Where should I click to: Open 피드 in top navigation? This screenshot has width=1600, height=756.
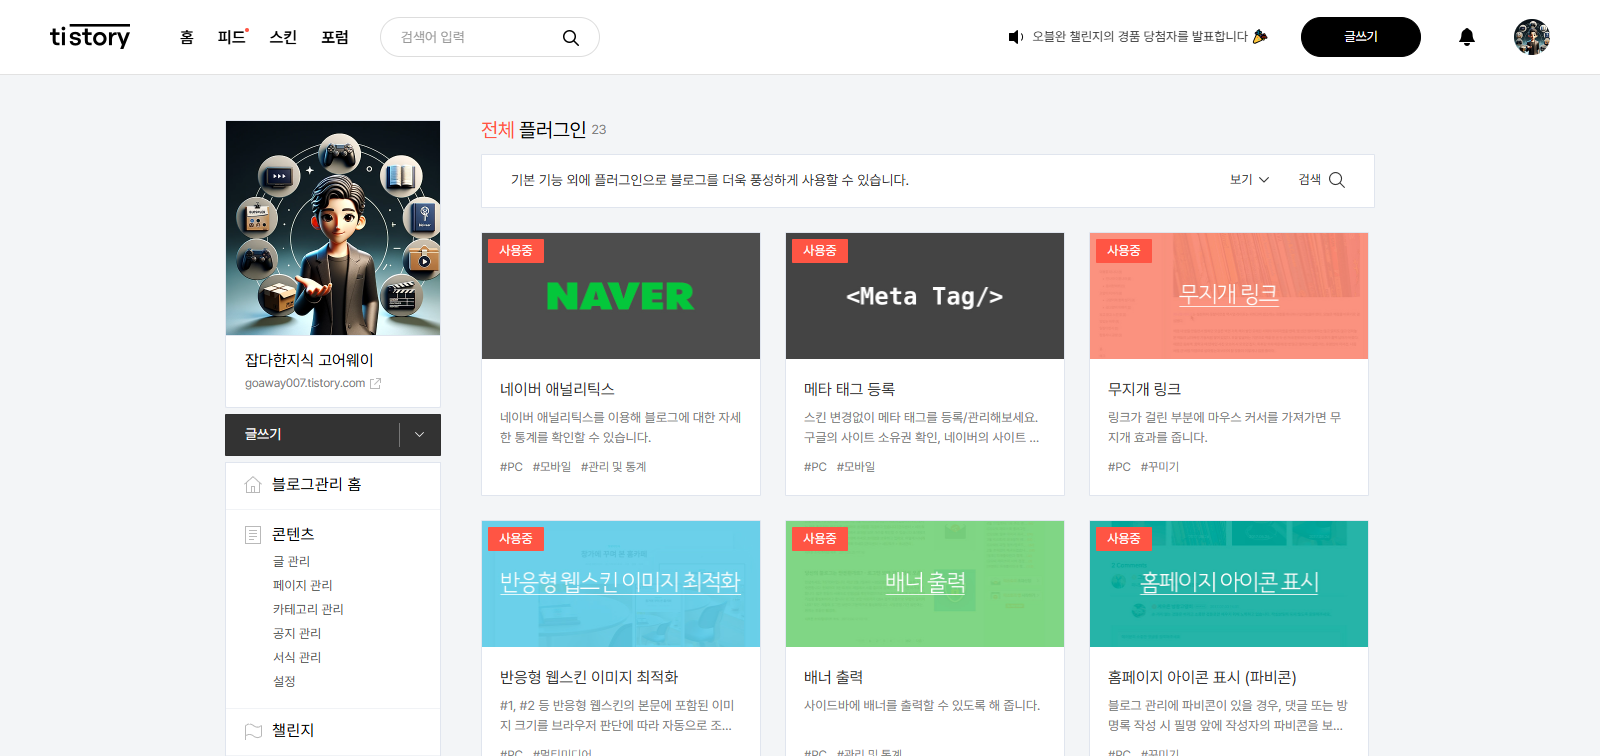(x=232, y=37)
